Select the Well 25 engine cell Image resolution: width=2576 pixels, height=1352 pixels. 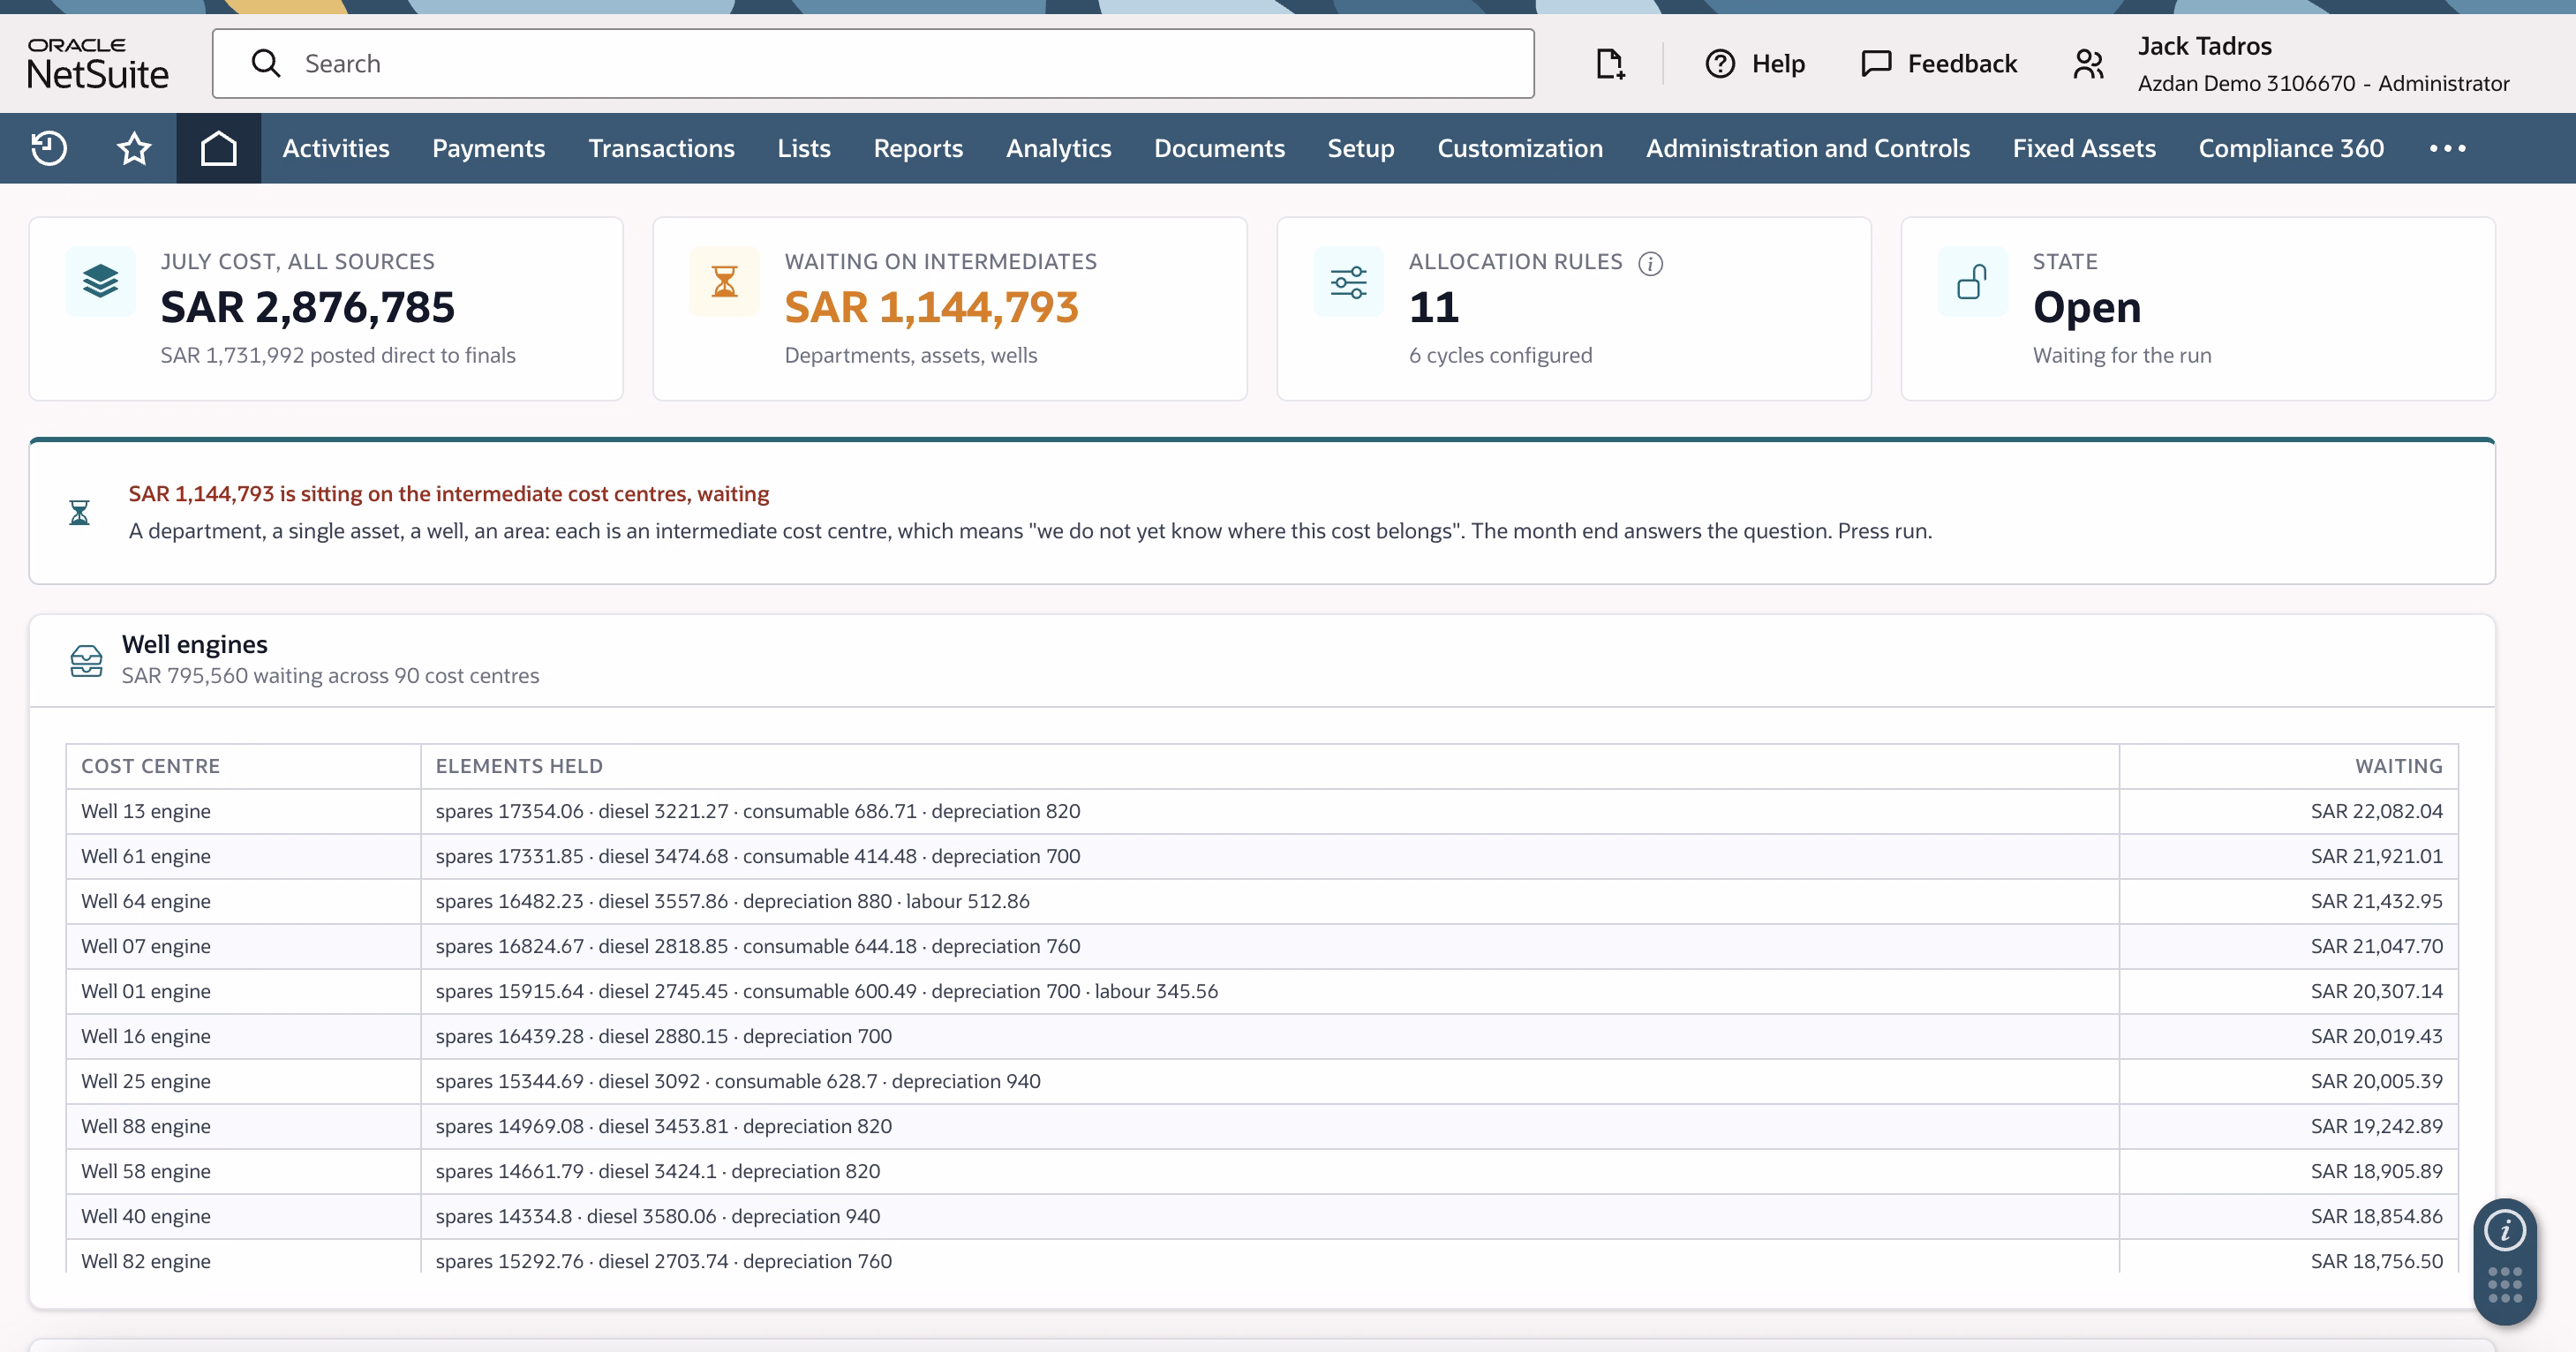click(x=243, y=1081)
